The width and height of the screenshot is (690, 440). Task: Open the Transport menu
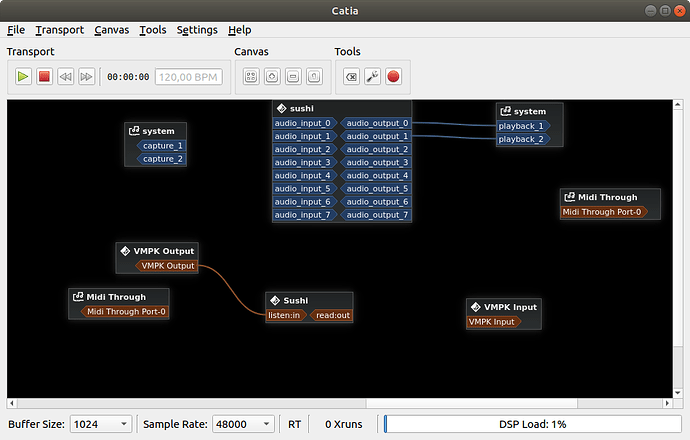pos(59,30)
